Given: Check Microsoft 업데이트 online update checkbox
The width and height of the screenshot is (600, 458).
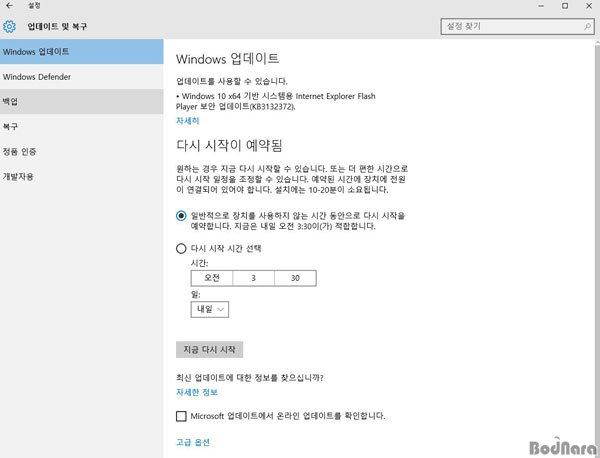Looking at the screenshot, I should click(181, 416).
